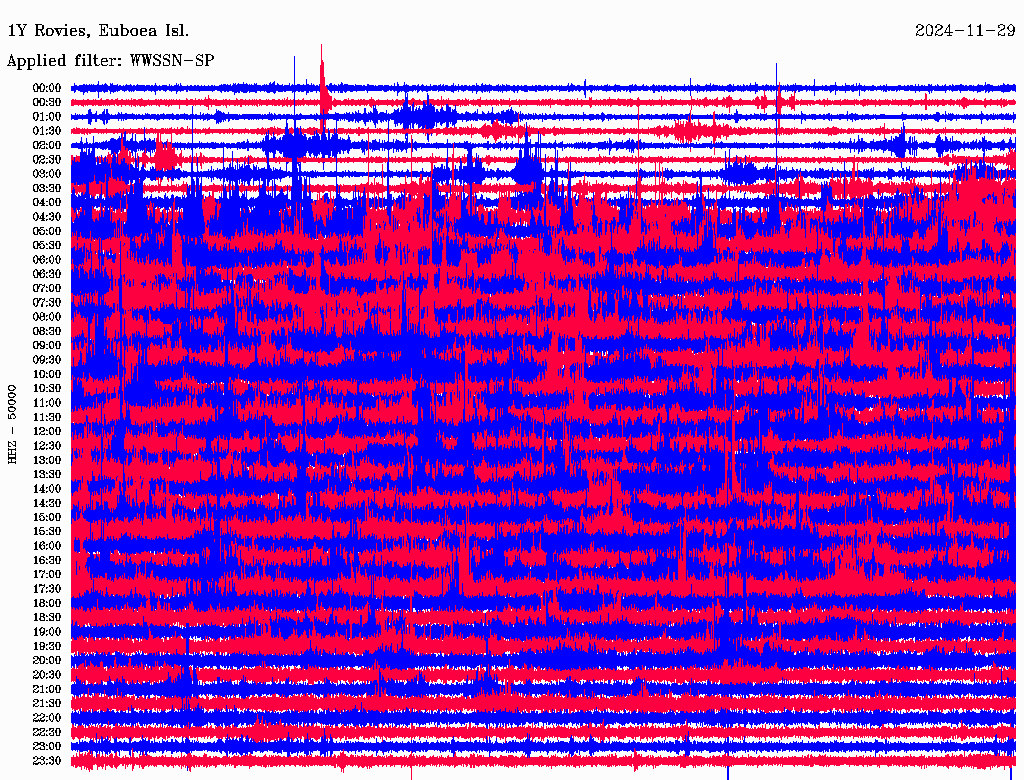Select the 14:00 time label
The height and width of the screenshot is (780, 1024).
click(x=46, y=489)
